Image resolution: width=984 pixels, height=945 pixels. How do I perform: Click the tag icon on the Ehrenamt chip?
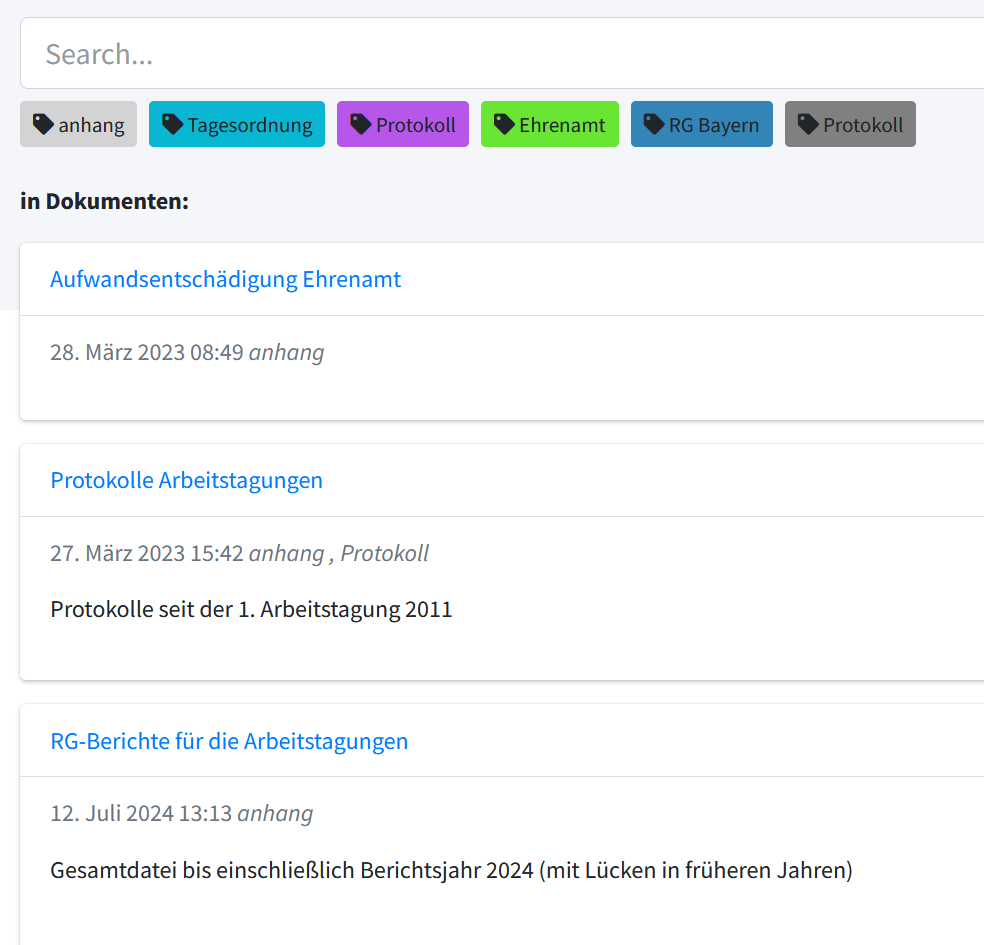pyautogui.click(x=503, y=123)
